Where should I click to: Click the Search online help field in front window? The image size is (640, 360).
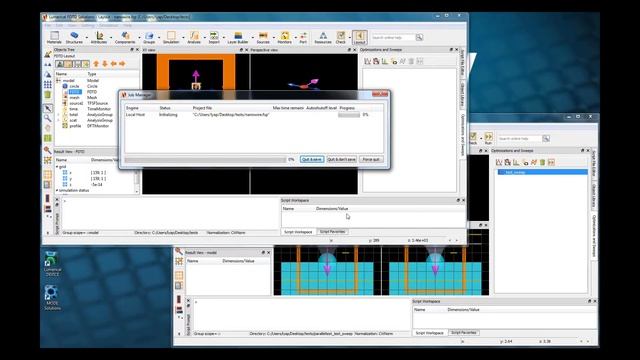[x=392, y=38]
